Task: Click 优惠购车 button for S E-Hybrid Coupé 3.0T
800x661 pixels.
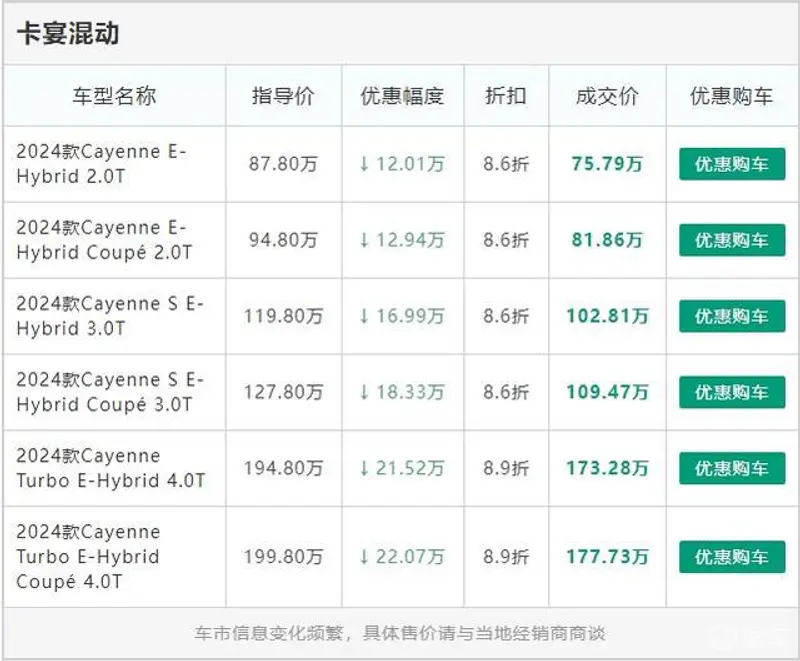Action: point(732,392)
